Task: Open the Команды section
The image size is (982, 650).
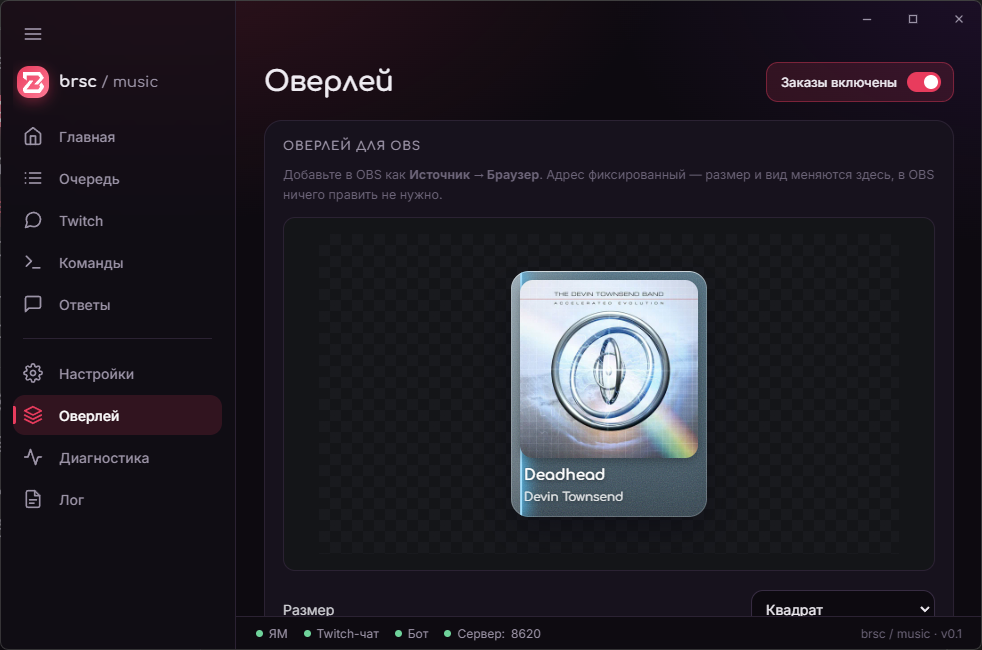Action: [118, 262]
